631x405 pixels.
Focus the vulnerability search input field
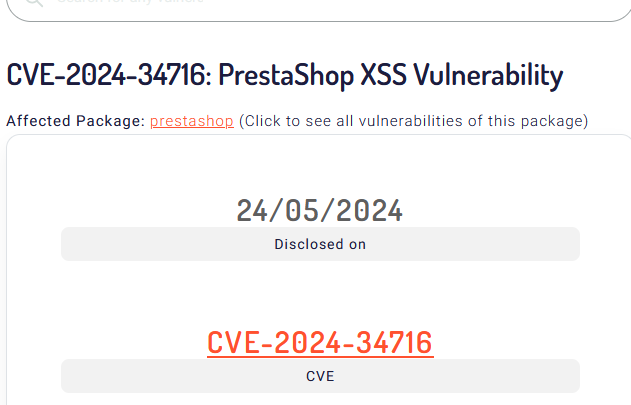point(319,8)
